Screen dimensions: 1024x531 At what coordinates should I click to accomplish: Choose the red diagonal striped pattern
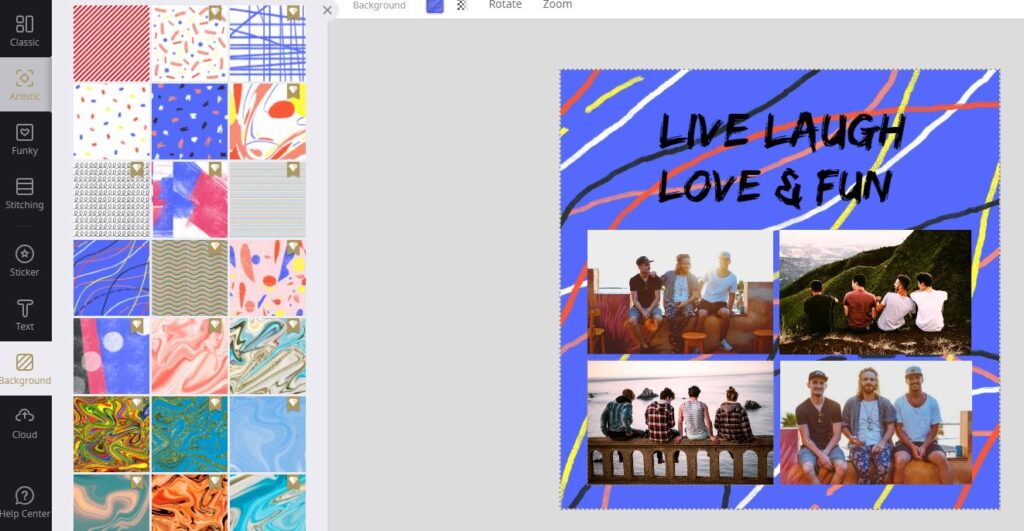[x=111, y=42]
